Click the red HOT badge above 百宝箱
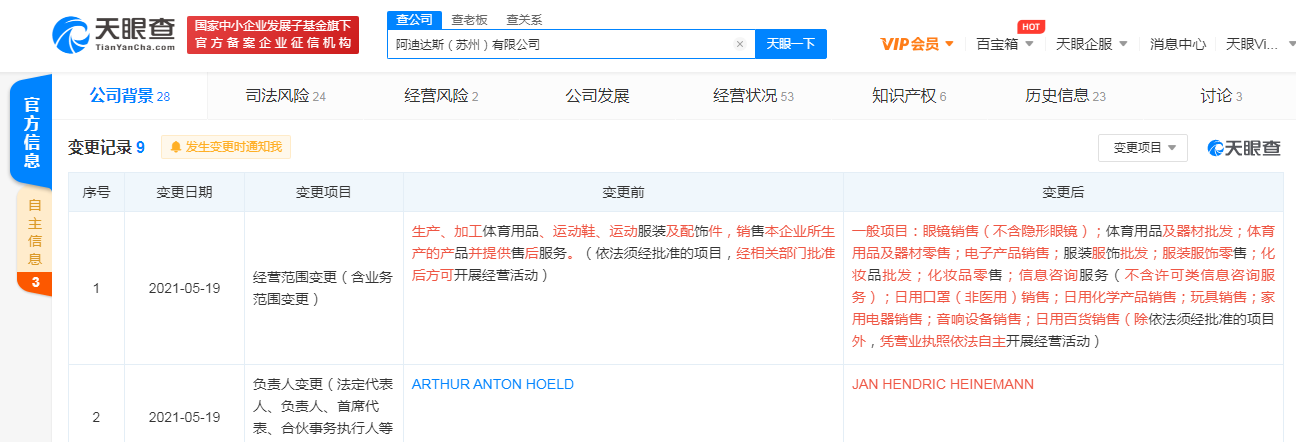This screenshot has width=1296, height=442. tap(1031, 27)
